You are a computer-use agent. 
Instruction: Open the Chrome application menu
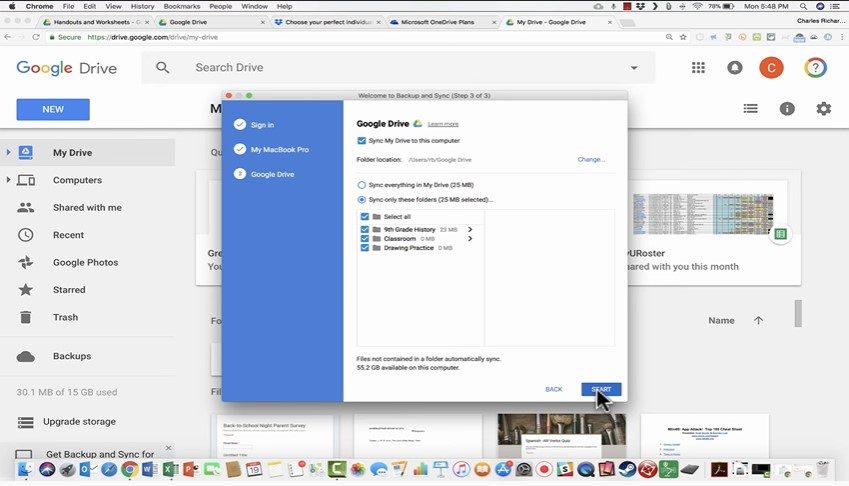click(x=40, y=6)
